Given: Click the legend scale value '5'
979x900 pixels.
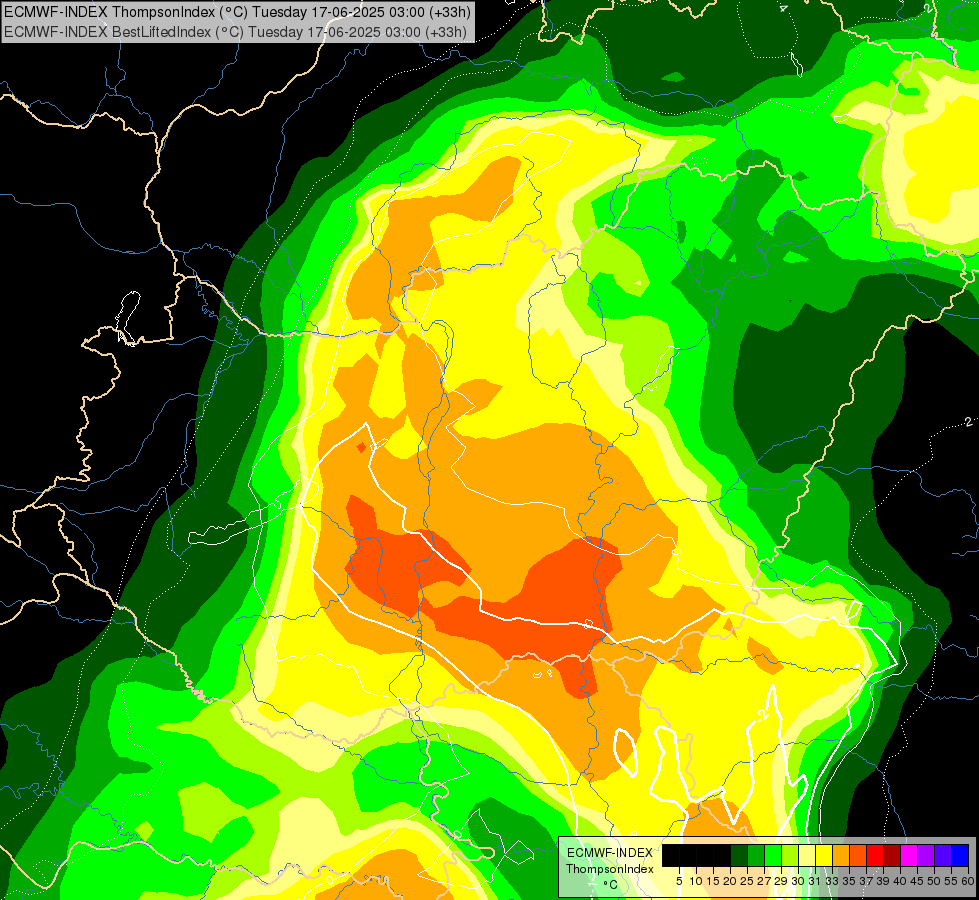Looking at the screenshot, I should point(679,881).
